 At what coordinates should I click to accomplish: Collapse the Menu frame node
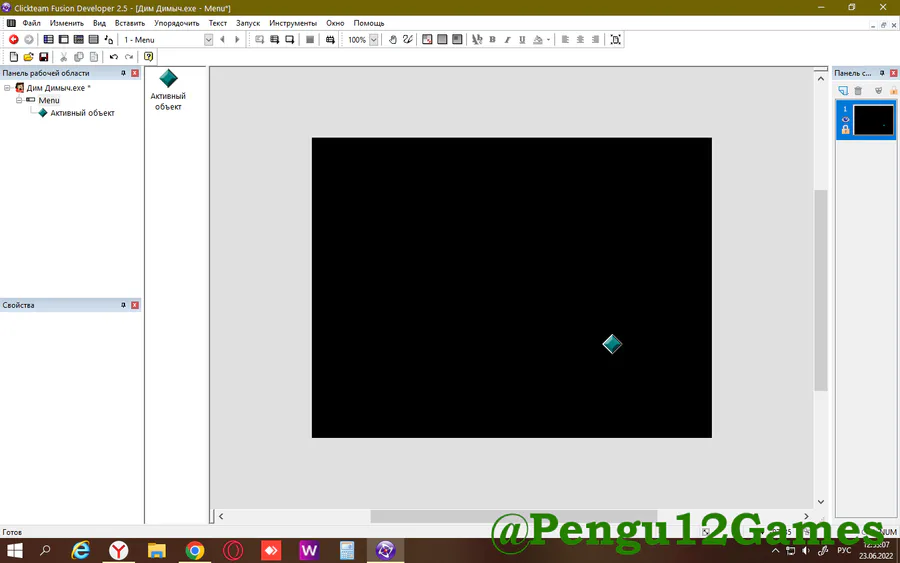(x=19, y=100)
